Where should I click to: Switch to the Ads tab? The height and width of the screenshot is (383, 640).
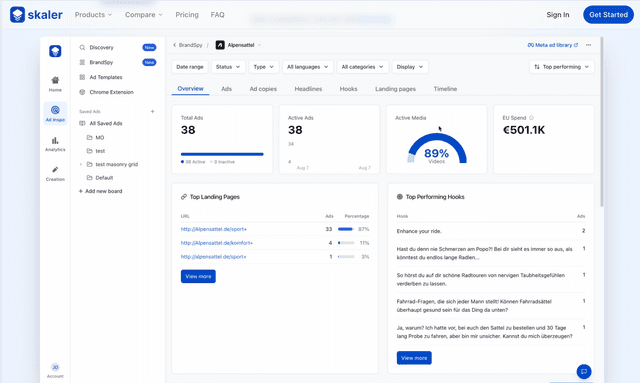point(227,89)
